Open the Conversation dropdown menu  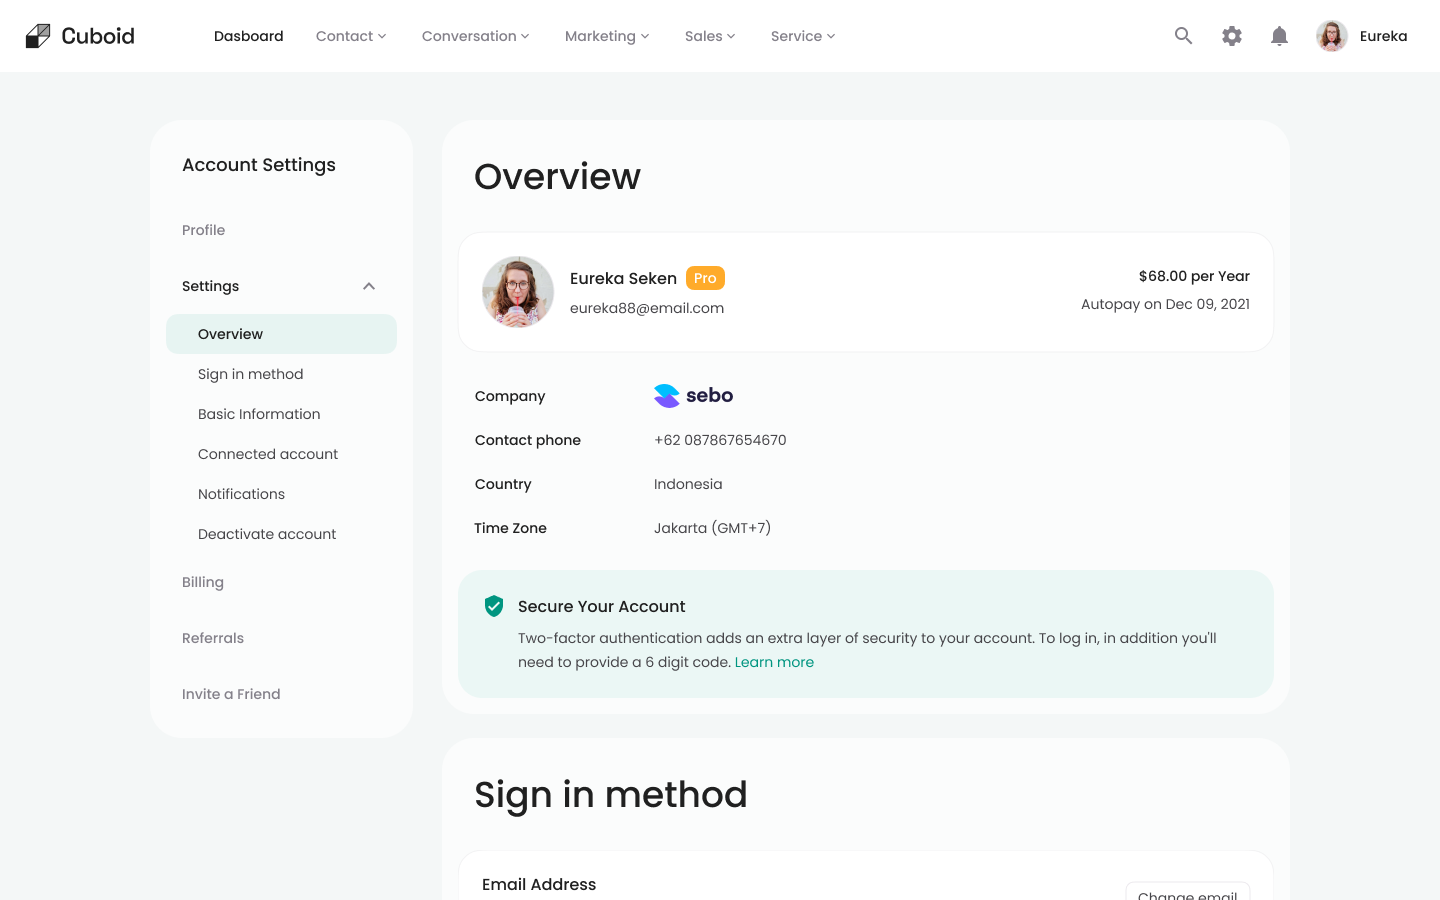475,36
